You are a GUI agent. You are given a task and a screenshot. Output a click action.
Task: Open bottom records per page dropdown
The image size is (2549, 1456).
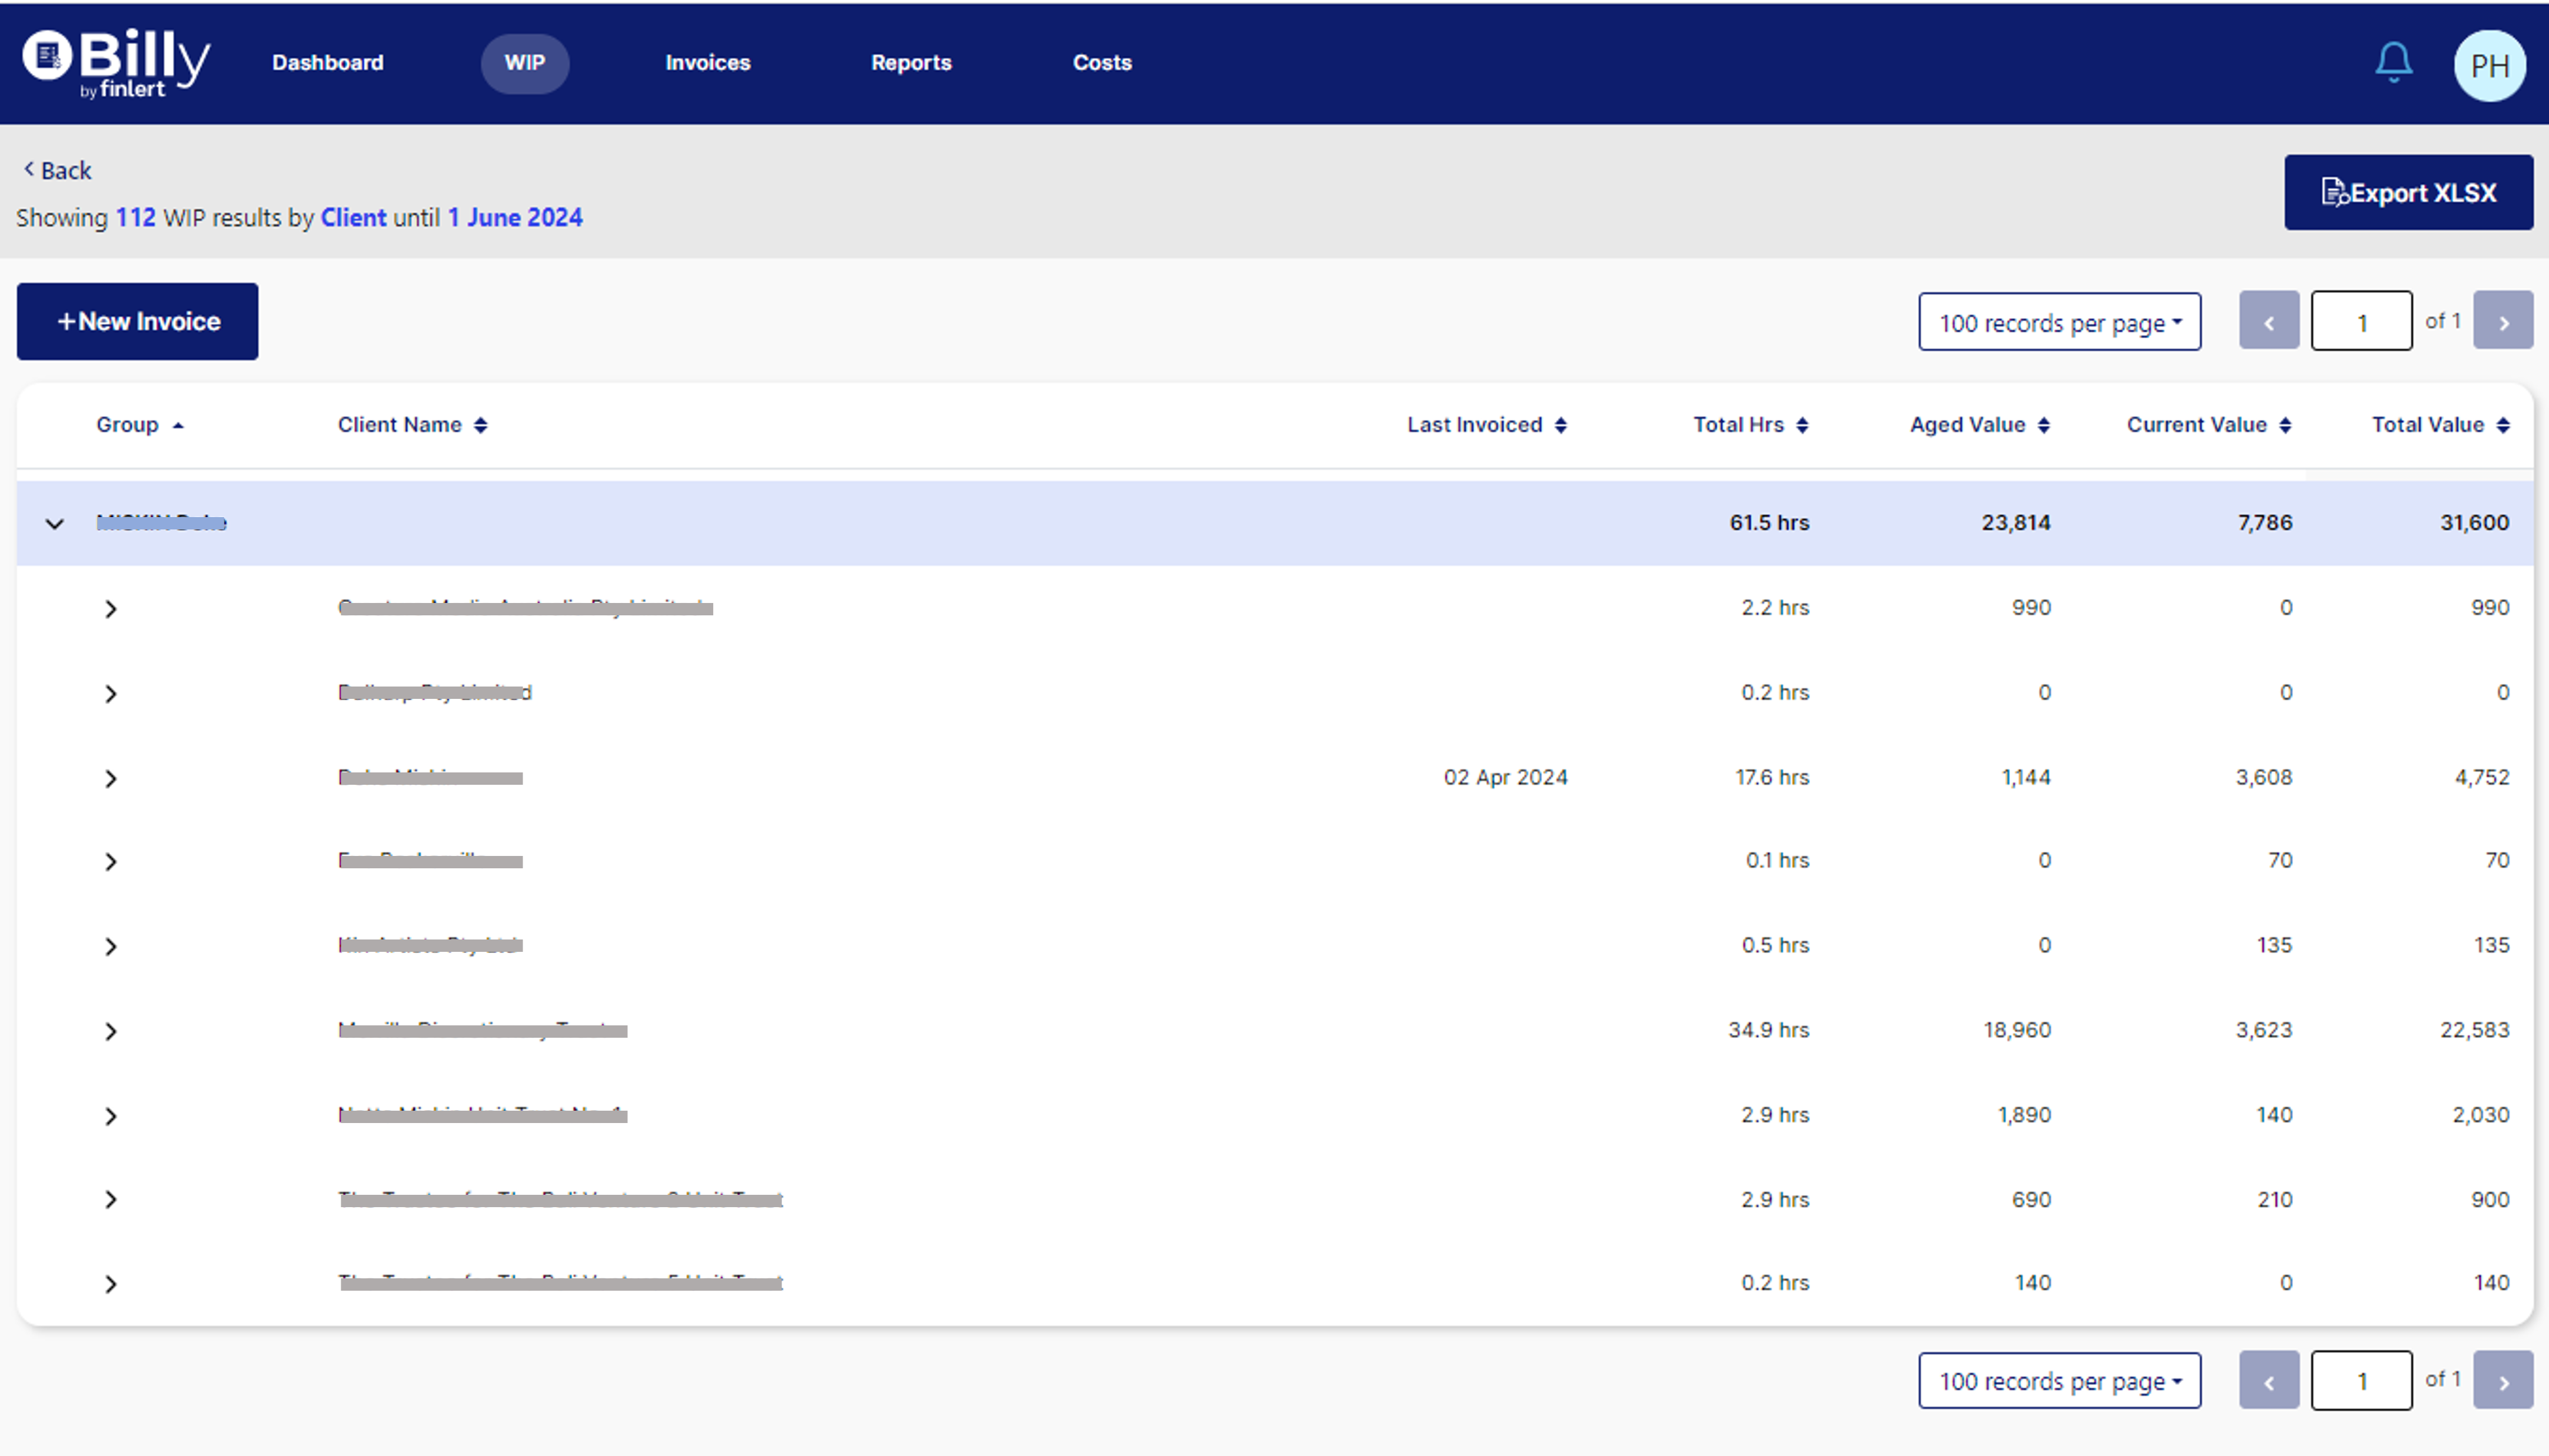coord(2059,1381)
